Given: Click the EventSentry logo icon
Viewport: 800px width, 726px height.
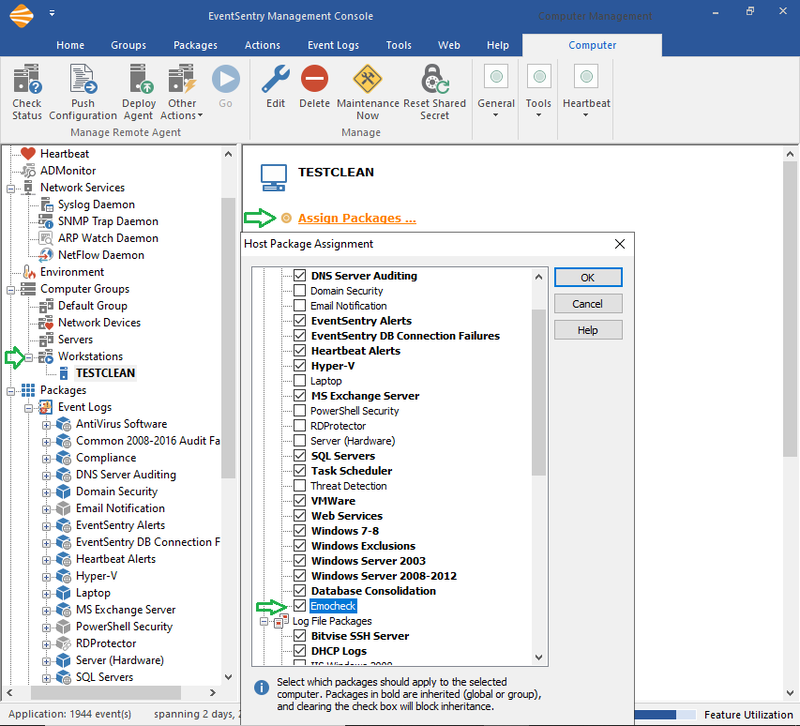Looking at the screenshot, I should (21, 16).
